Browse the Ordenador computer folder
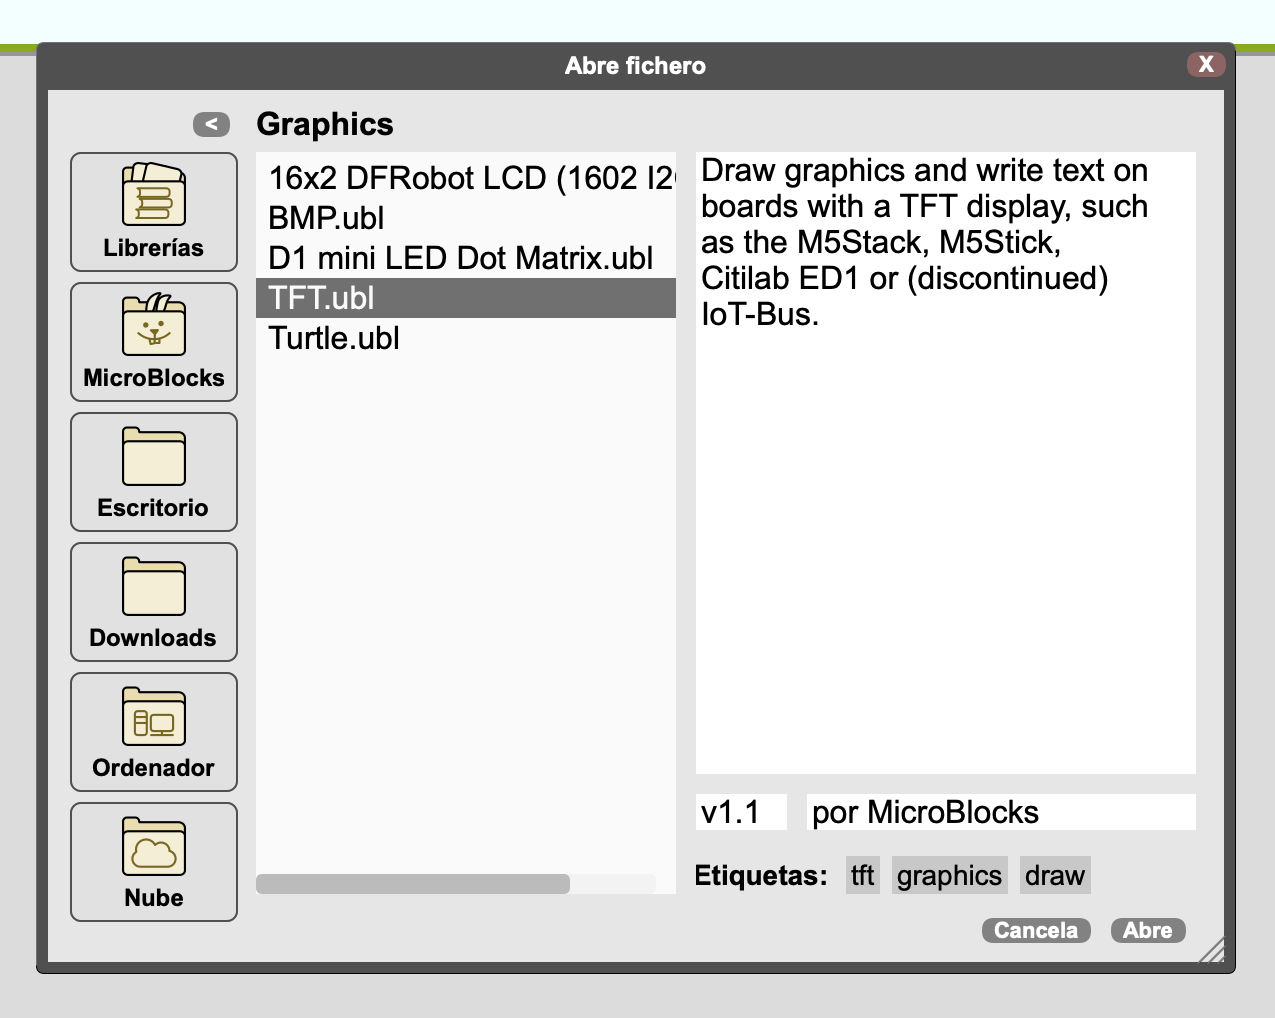The image size is (1275, 1018). tap(154, 731)
